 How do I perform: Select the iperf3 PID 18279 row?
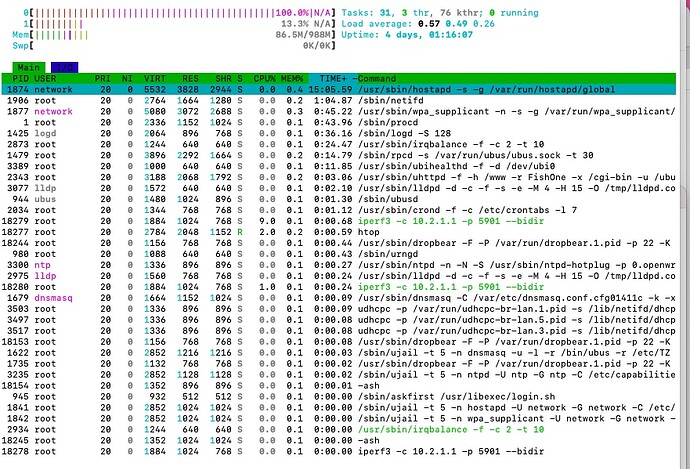pos(338,221)
